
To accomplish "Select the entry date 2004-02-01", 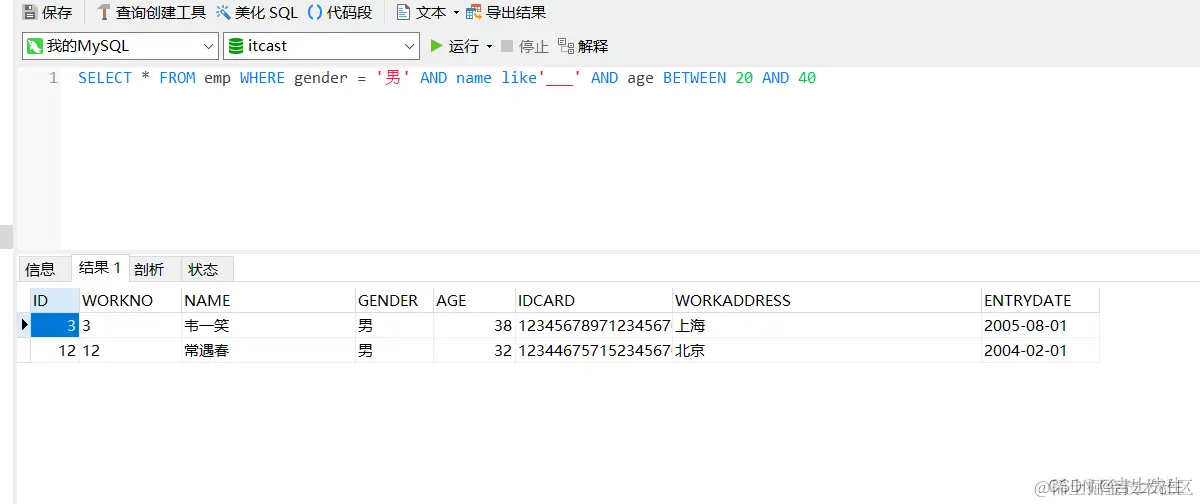I will (x=1040, y=350).
